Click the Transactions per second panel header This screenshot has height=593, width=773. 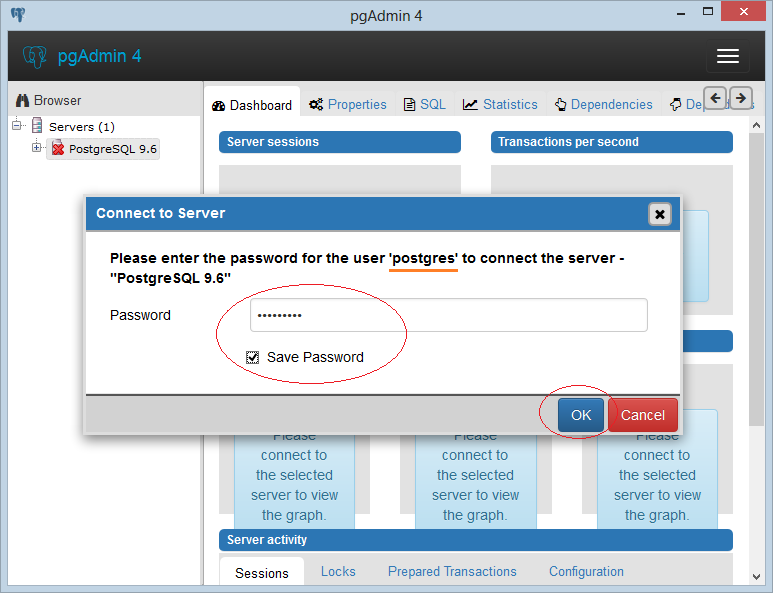tap(612, 142)
